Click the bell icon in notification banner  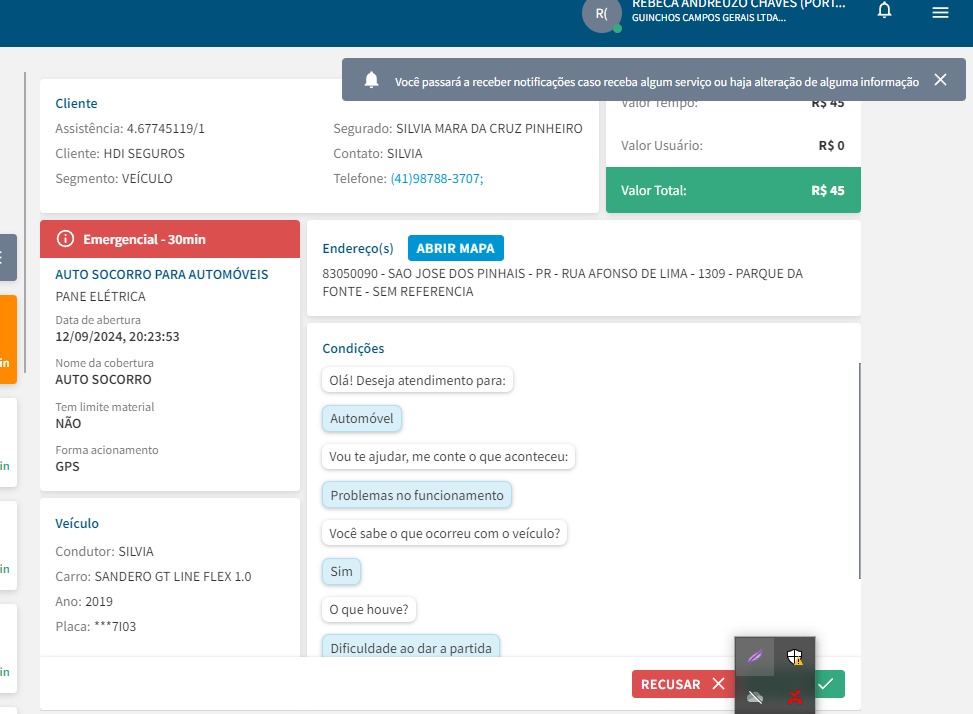(371, 80)
